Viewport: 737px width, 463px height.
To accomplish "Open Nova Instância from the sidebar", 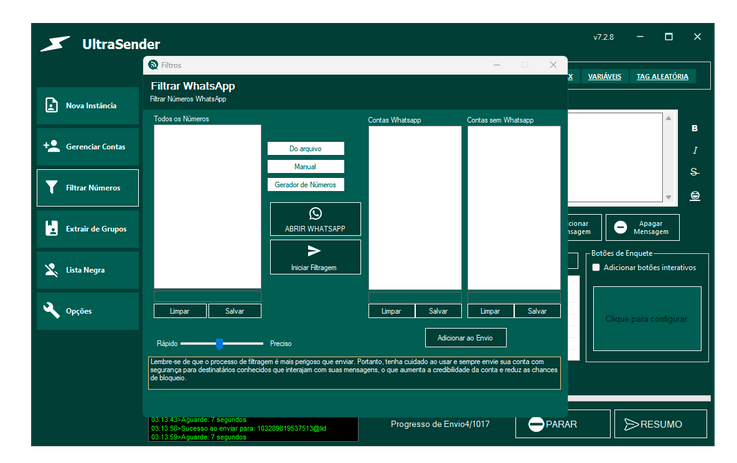I will tap(87, 106).
